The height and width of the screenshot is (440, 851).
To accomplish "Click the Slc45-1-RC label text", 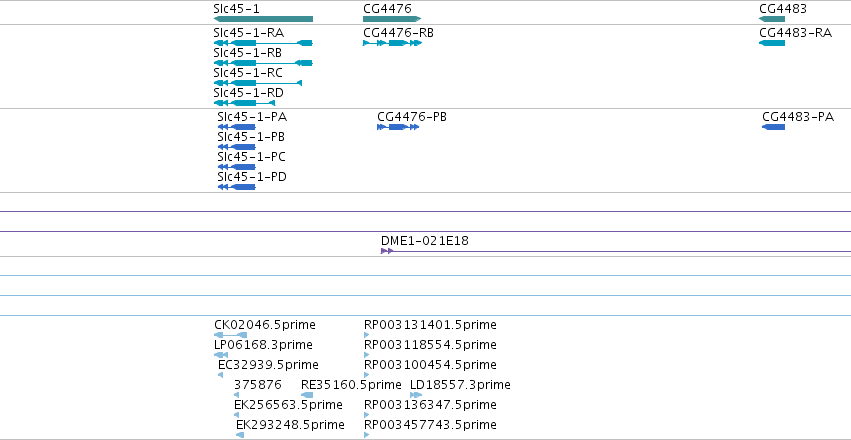I will 248,73.
